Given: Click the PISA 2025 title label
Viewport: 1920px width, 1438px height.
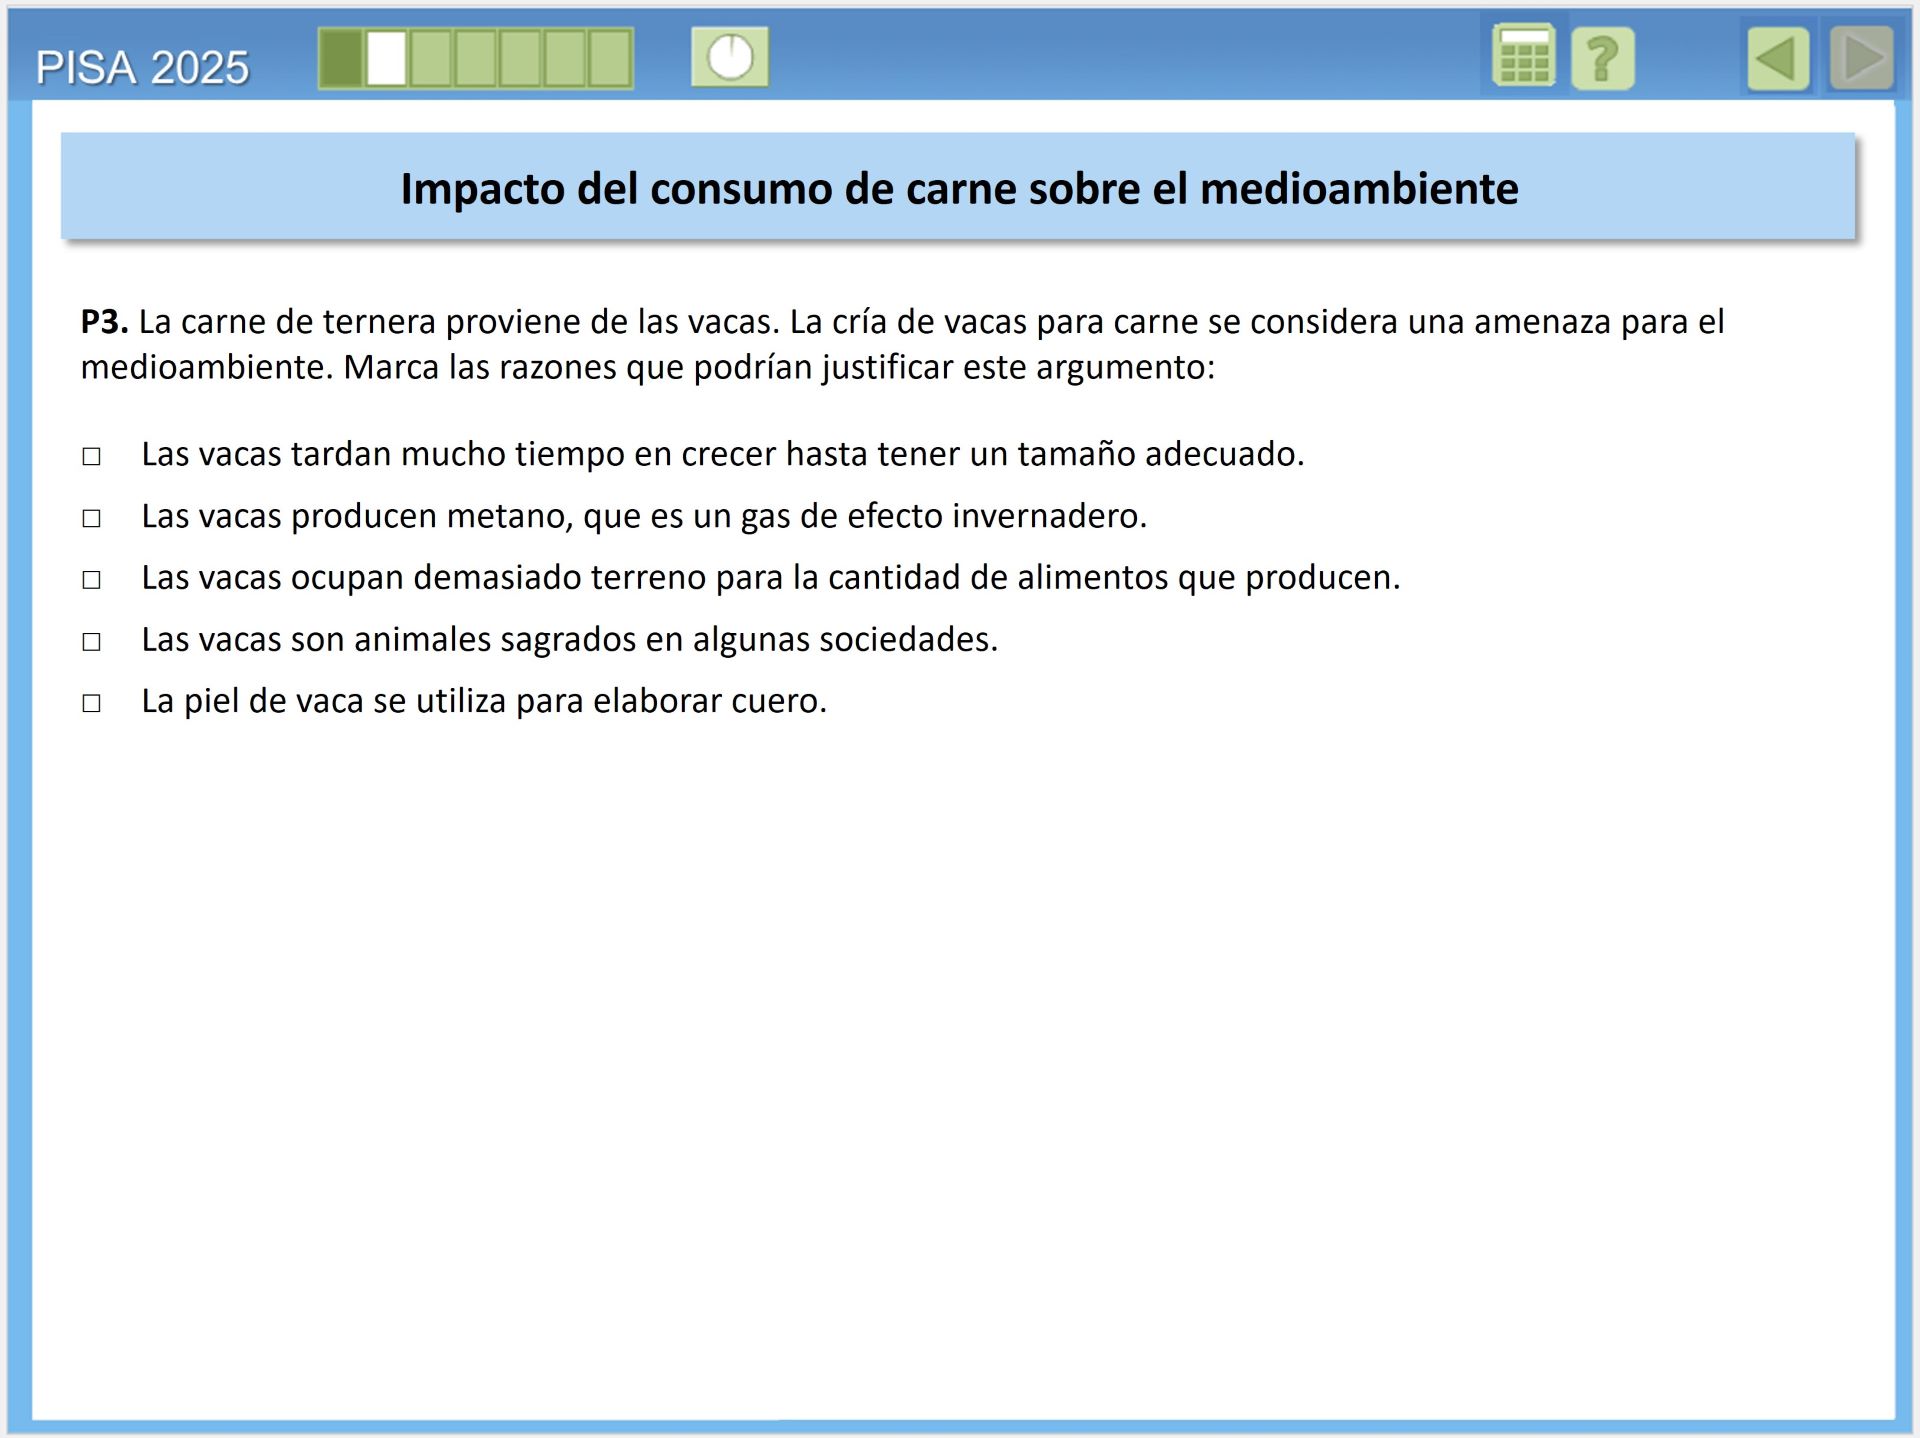Looking at the screenshot, I should [x=142, y=68].
